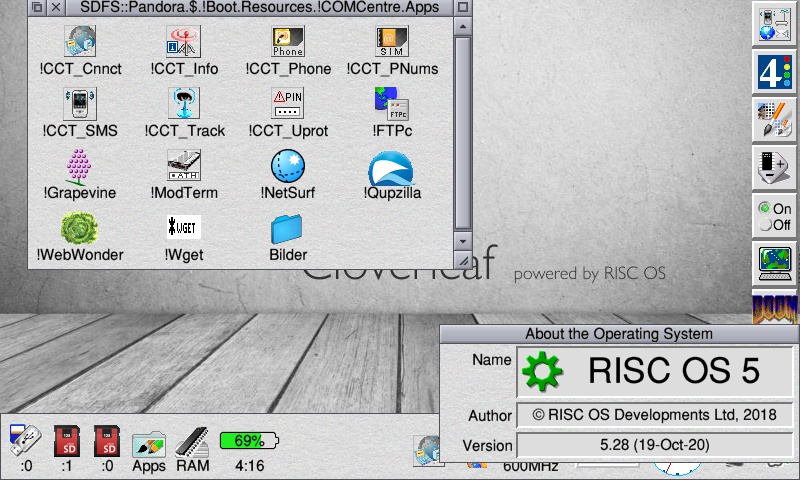The width and height of the screenshot is (800, 480).
Task: Click the filer window scroll down arrow
Action: tap(462, 241)
